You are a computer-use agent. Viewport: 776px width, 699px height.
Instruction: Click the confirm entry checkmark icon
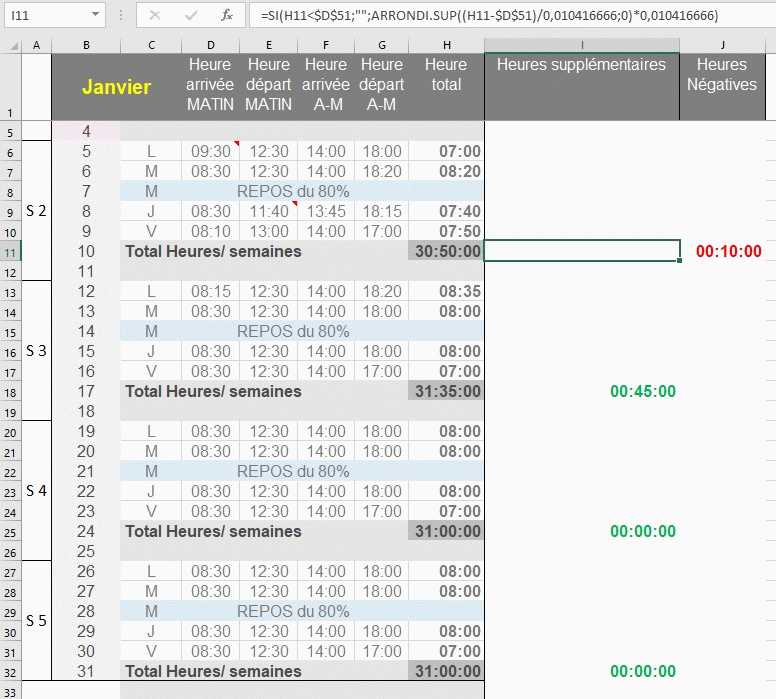pyautogui.click(x=191, y=15)
